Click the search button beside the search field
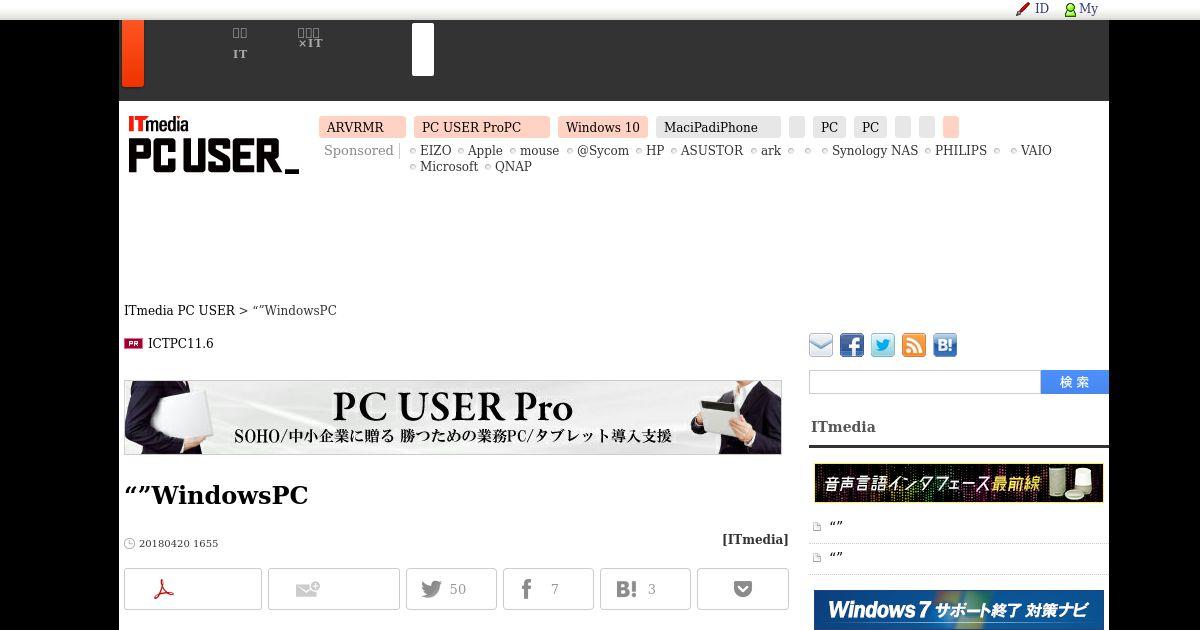The width and height of the screenshot is (1200, 630). point(1075,382)
